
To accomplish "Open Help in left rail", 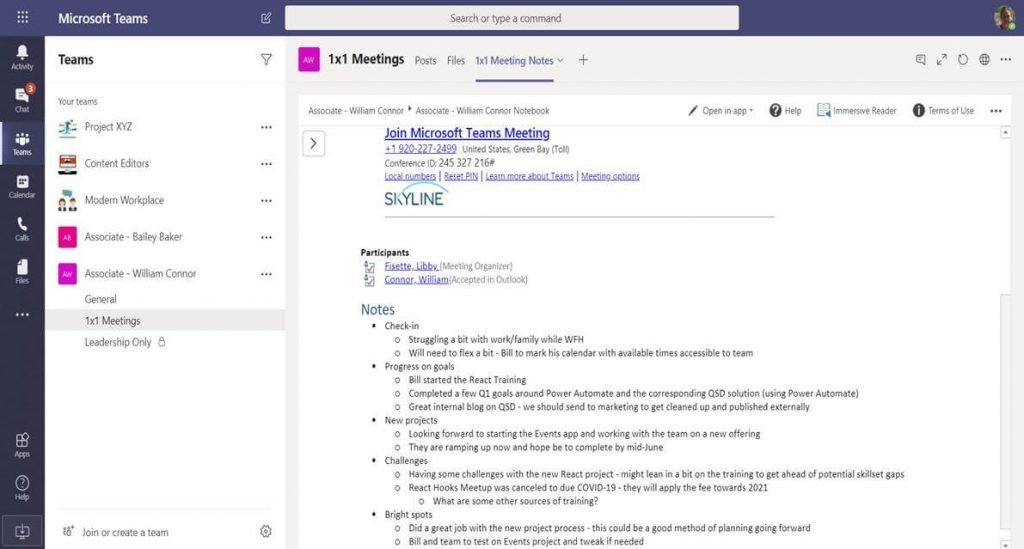I will 22,488.
